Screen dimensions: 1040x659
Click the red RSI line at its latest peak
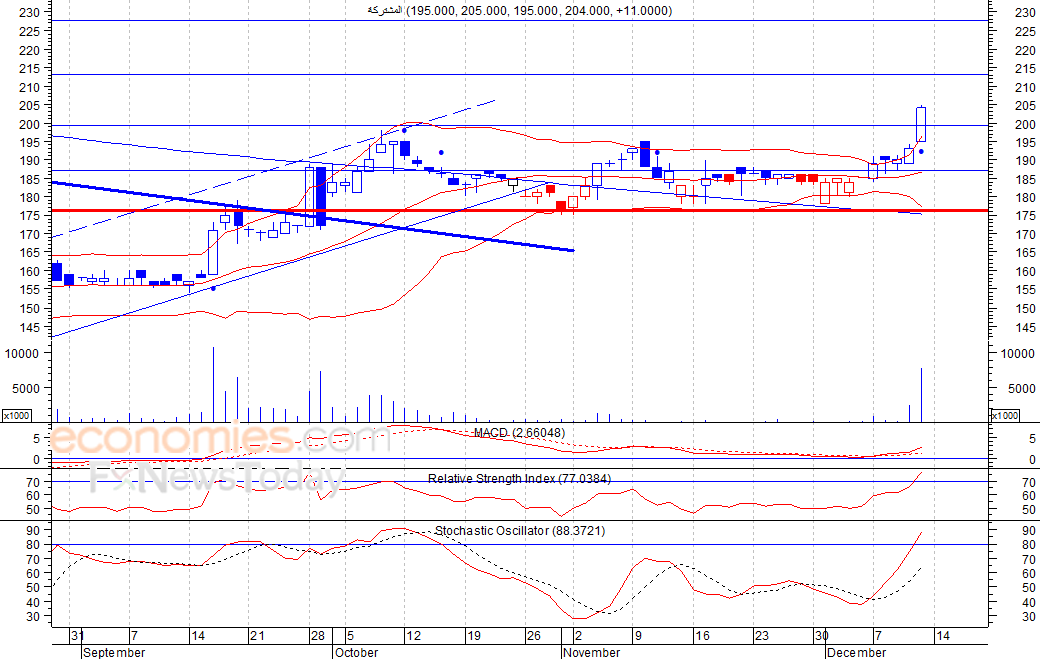[921, 473]
